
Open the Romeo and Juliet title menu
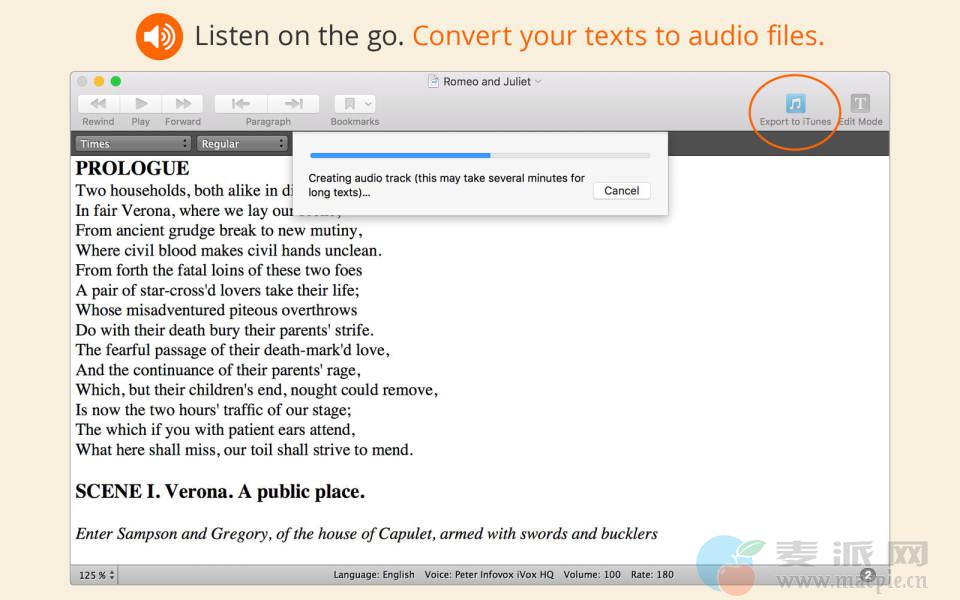[485, 82]
